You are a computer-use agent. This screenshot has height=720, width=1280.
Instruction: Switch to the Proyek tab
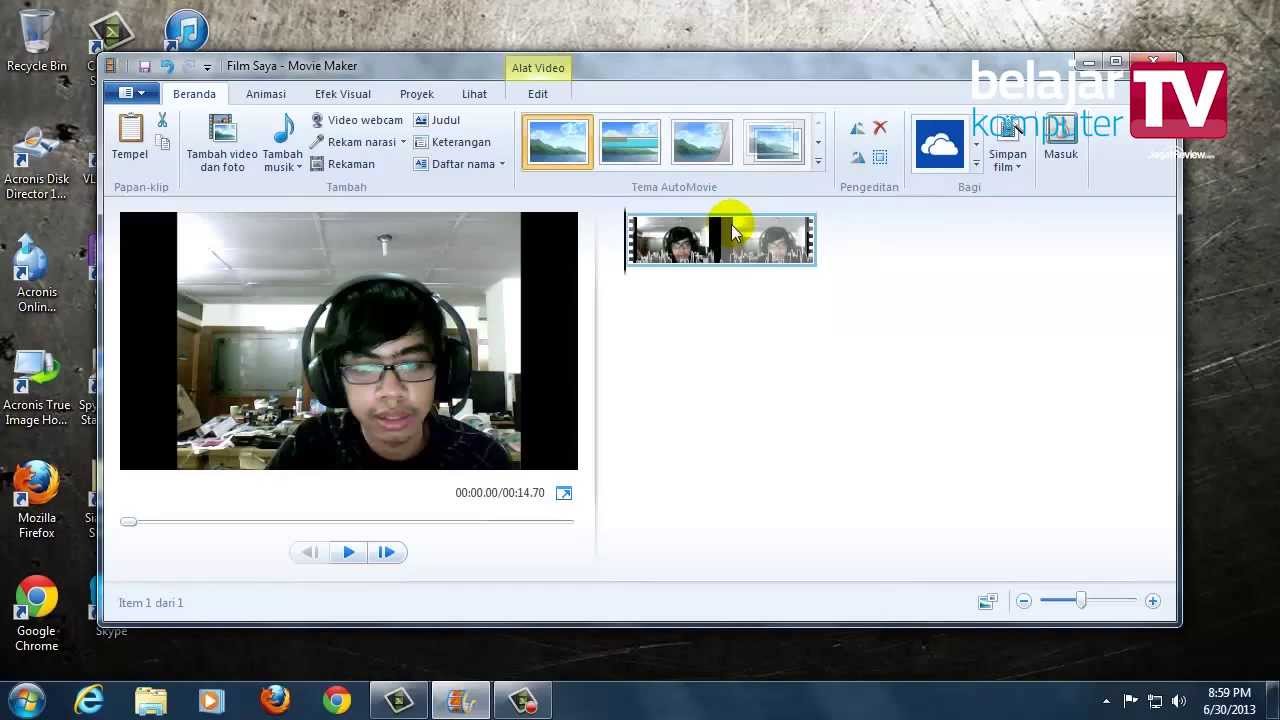coord(417,94)
